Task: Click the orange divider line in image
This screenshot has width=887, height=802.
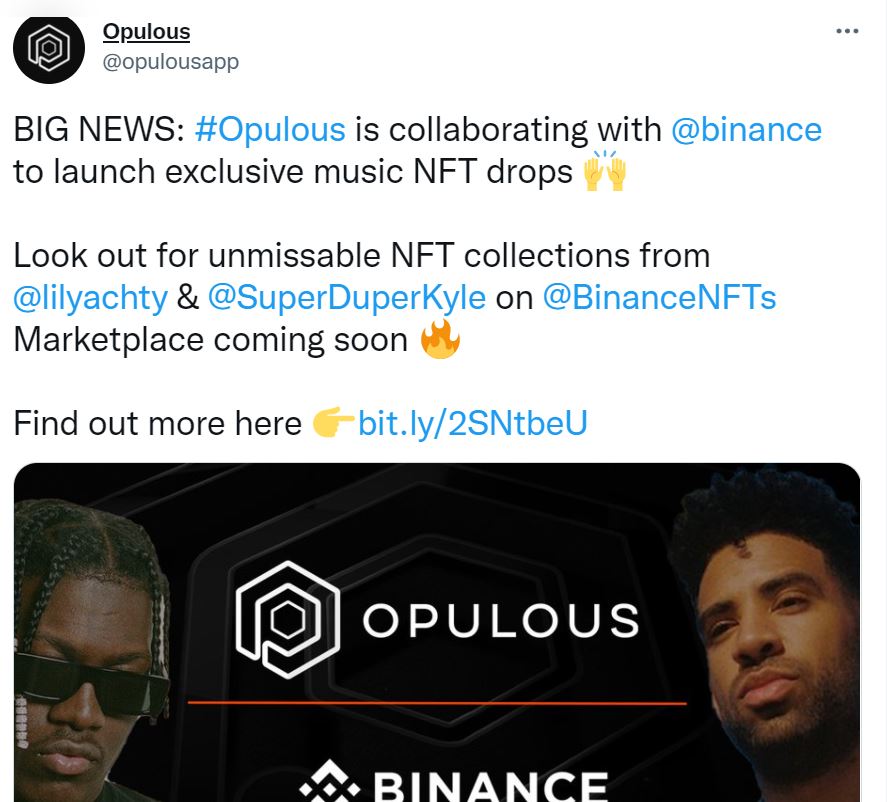Action: pos(437,703)
